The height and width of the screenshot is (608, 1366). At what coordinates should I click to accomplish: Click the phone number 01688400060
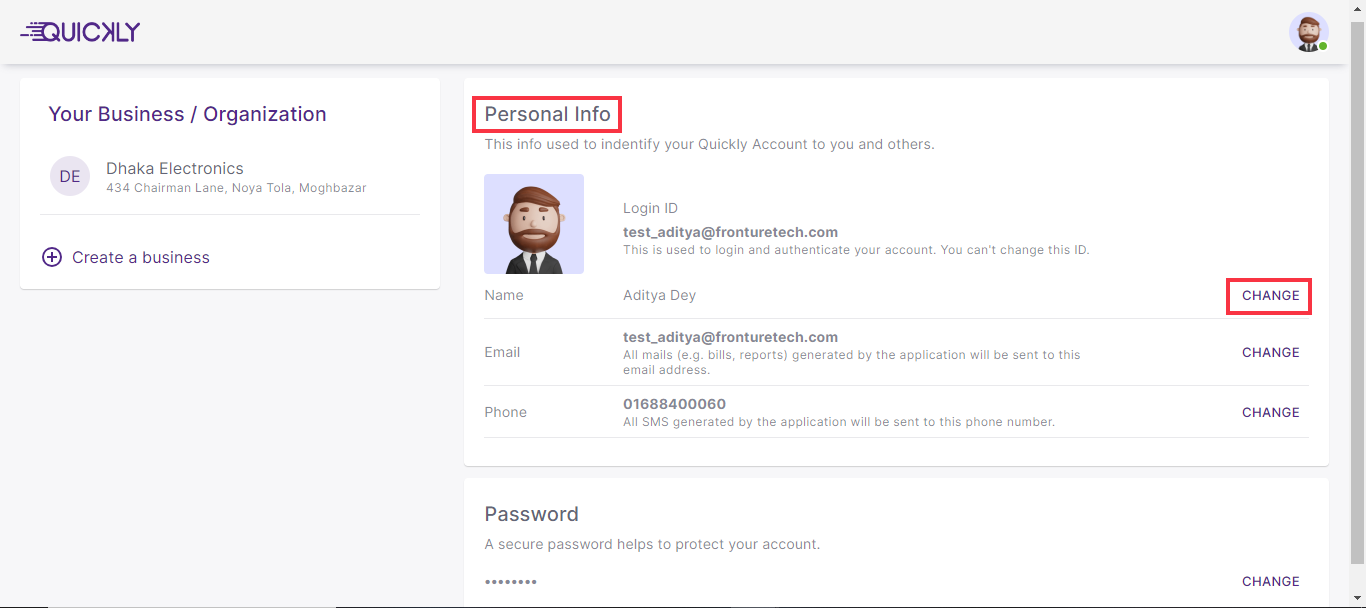click(674, 404)
